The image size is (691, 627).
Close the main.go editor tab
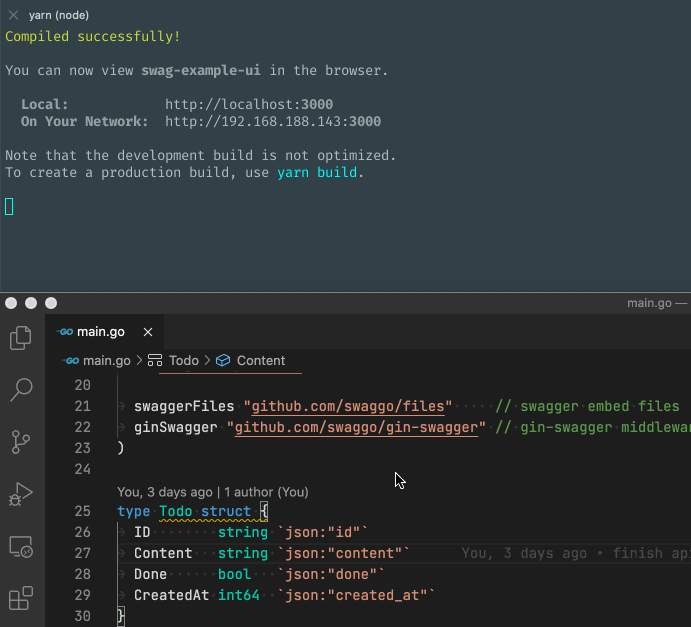[148, 332]
